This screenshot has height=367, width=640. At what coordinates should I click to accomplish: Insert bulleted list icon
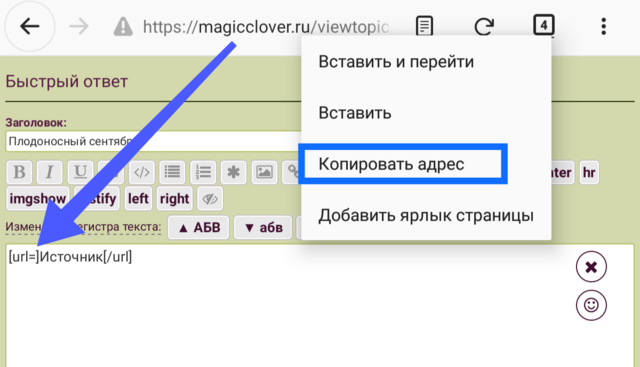point(172,172)
